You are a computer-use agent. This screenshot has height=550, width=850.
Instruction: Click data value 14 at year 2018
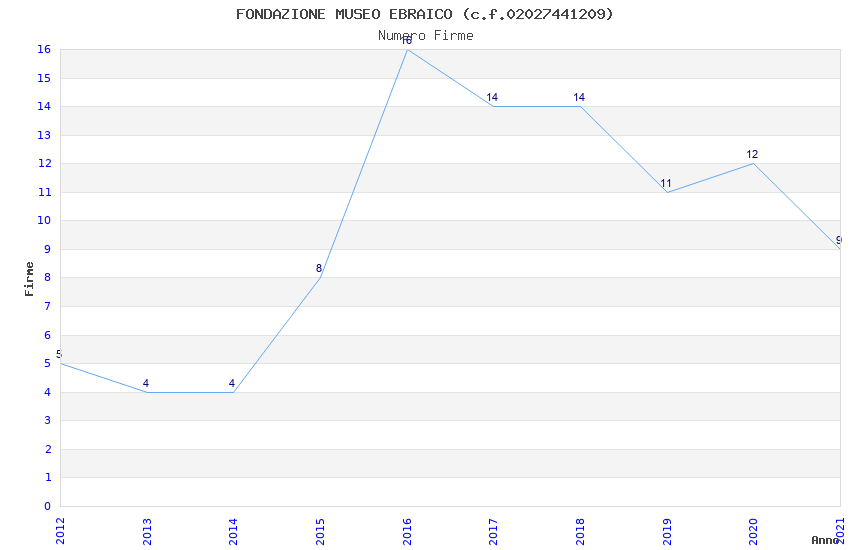[x=579, y=98]
